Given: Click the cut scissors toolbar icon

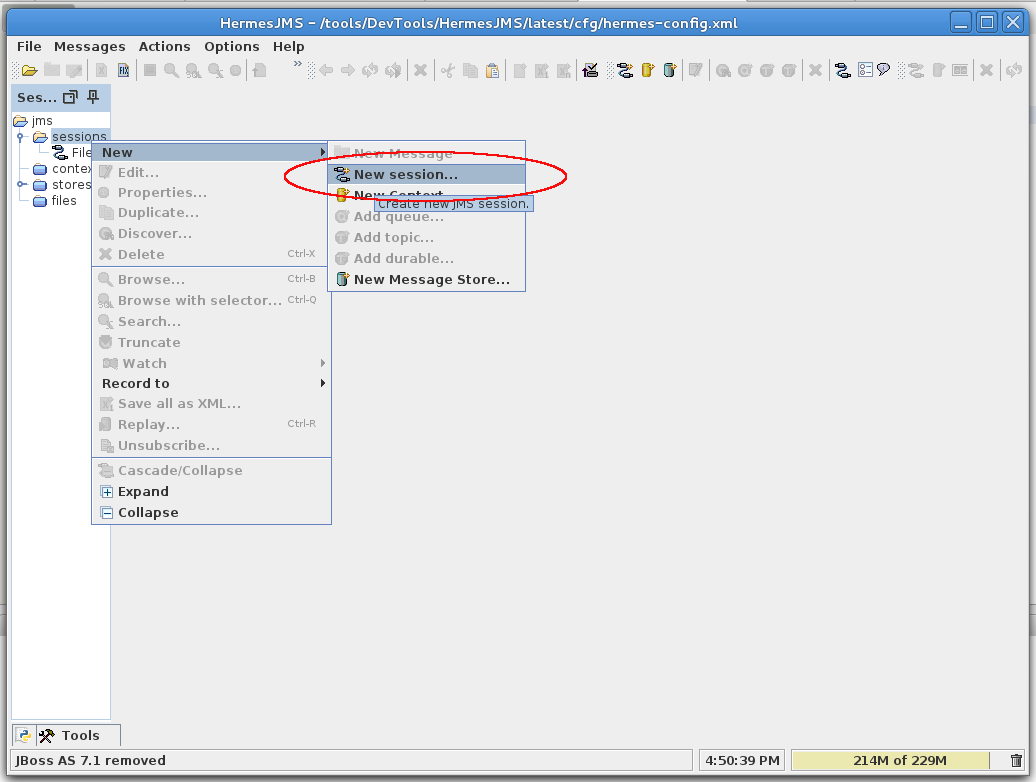Looking at the screenshot, I should 448,70.
